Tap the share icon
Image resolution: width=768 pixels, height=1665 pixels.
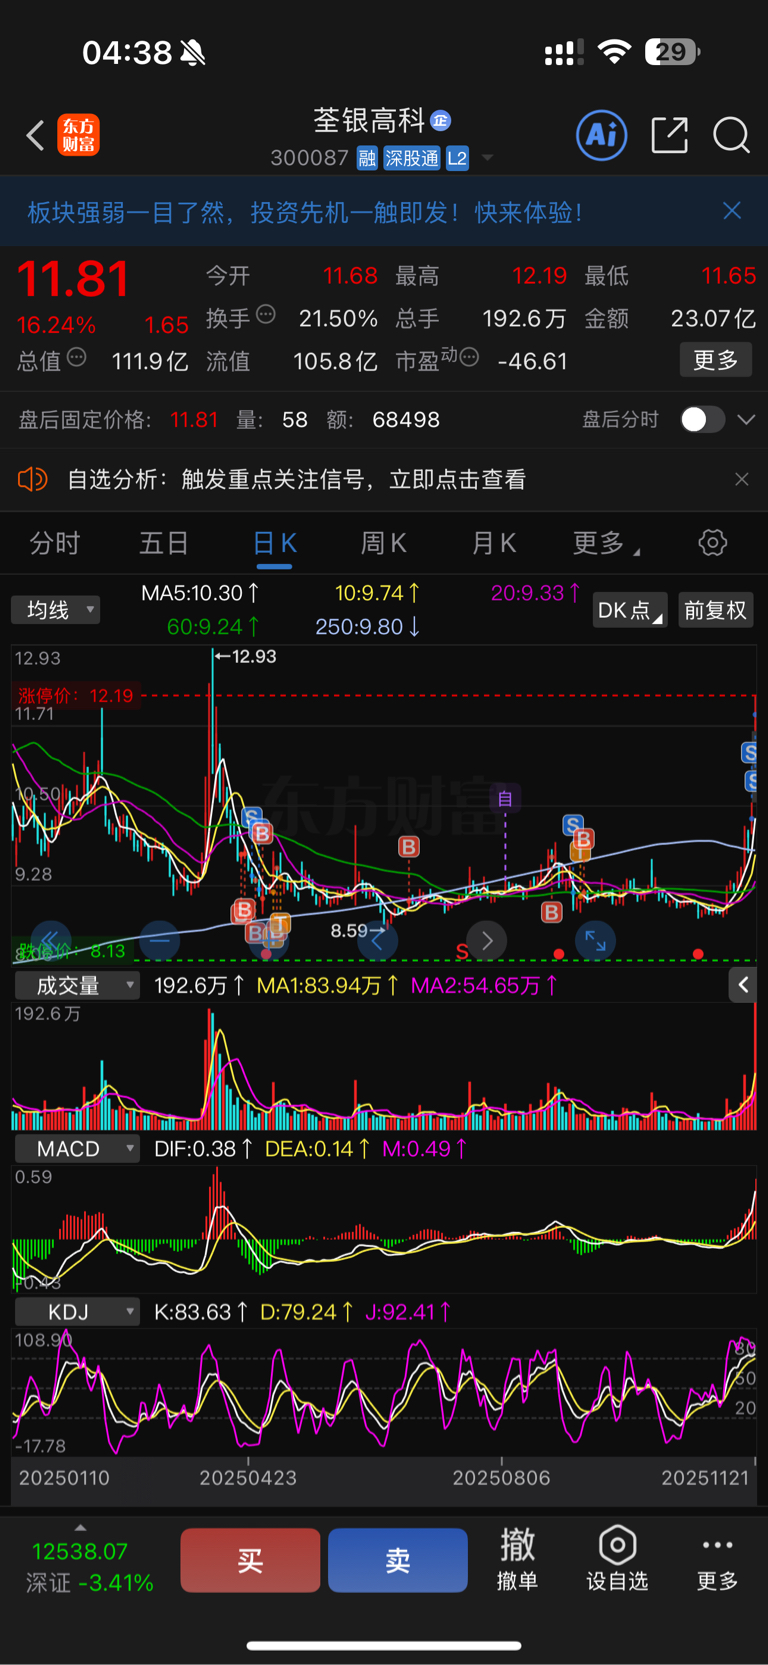pos(669,135)
